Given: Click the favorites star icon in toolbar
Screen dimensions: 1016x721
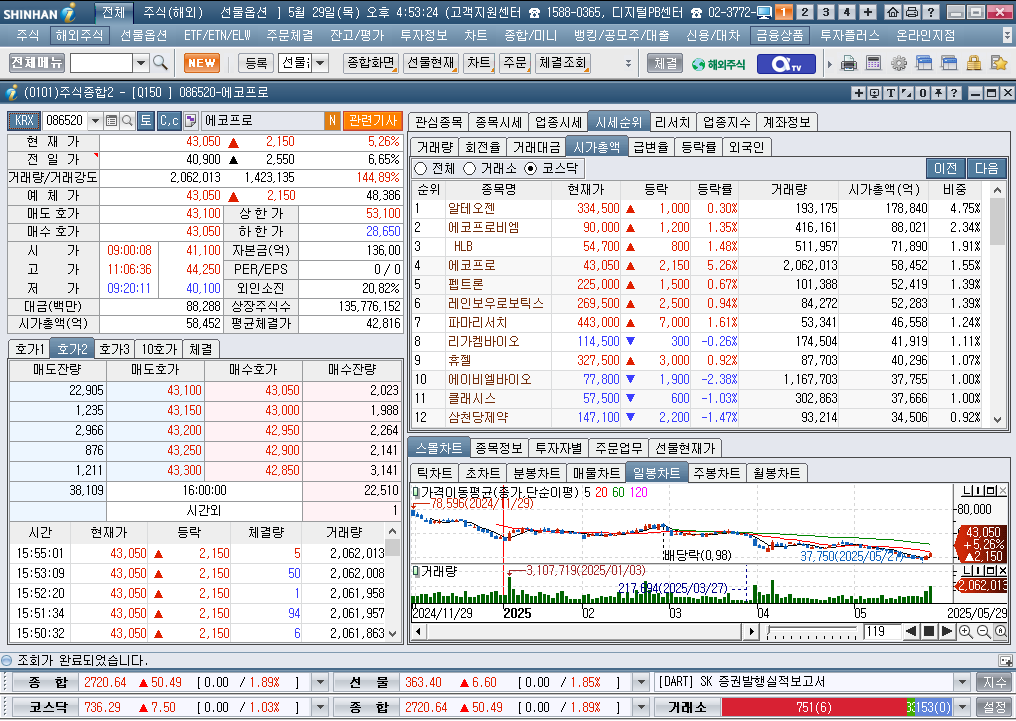Looking at the screenshot, I should coord(999,63).
